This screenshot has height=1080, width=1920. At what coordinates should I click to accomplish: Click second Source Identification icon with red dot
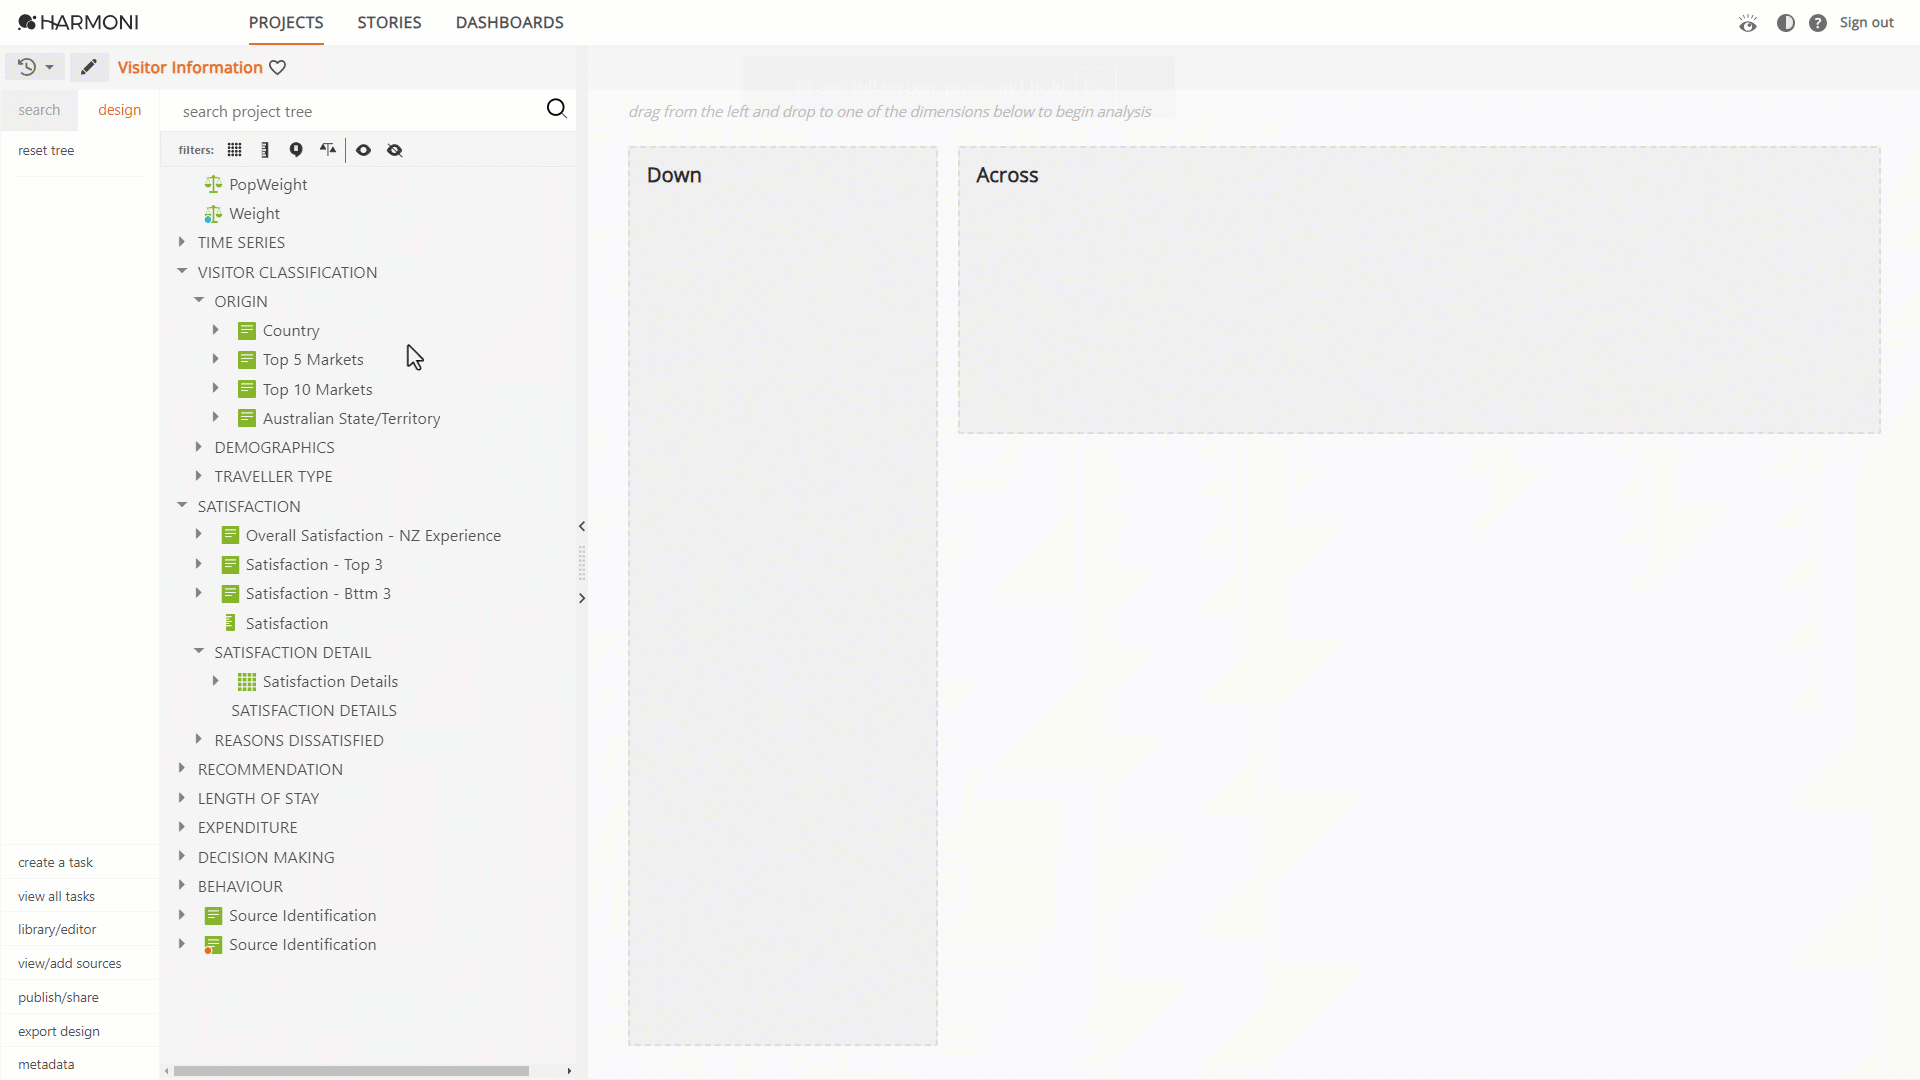click(213, 945)
